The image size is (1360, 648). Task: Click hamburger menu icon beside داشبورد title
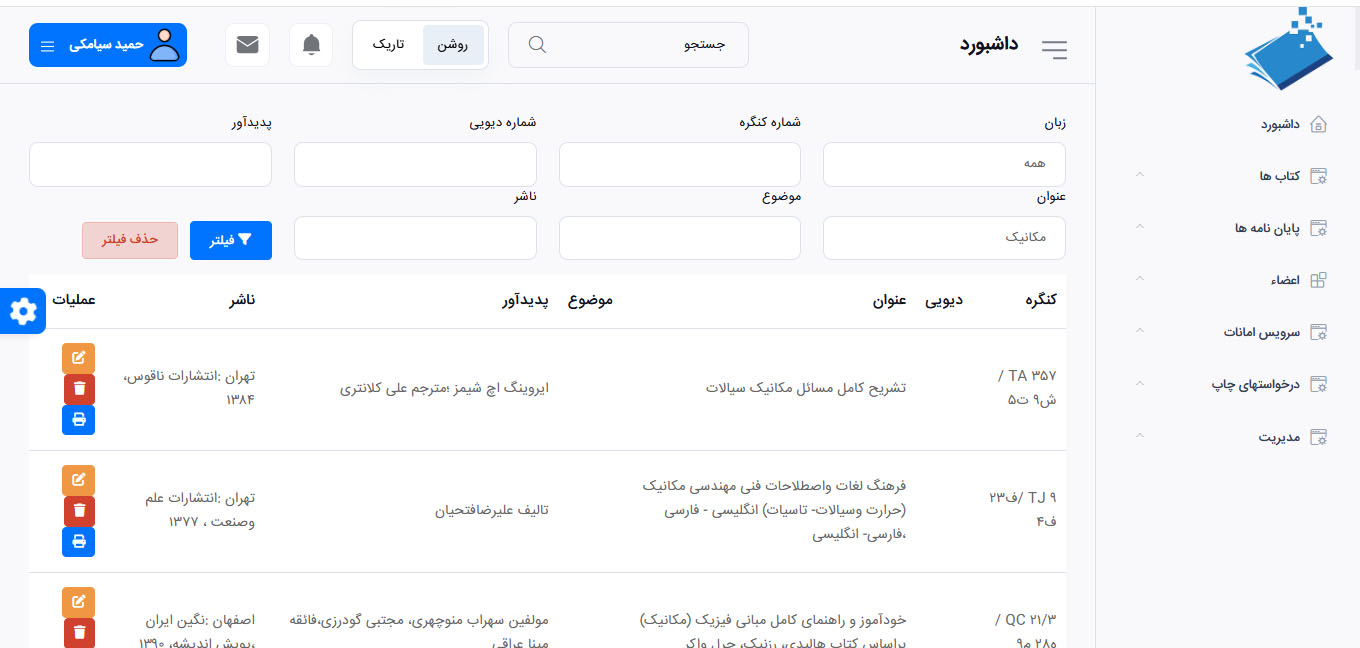pos(1054,49)
